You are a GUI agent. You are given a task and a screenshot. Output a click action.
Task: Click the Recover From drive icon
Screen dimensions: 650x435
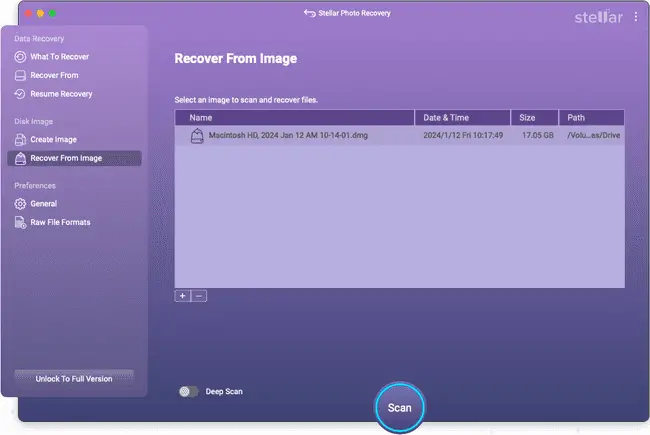pos(20,75)
